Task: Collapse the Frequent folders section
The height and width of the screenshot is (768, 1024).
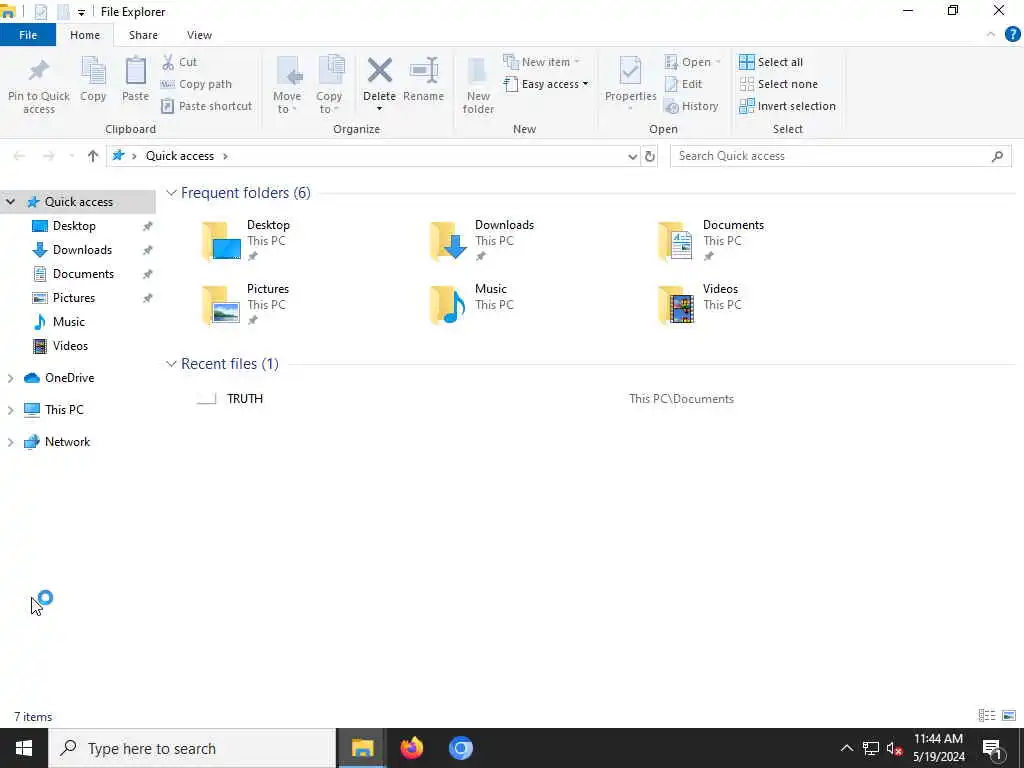Action: pos(171,193)
